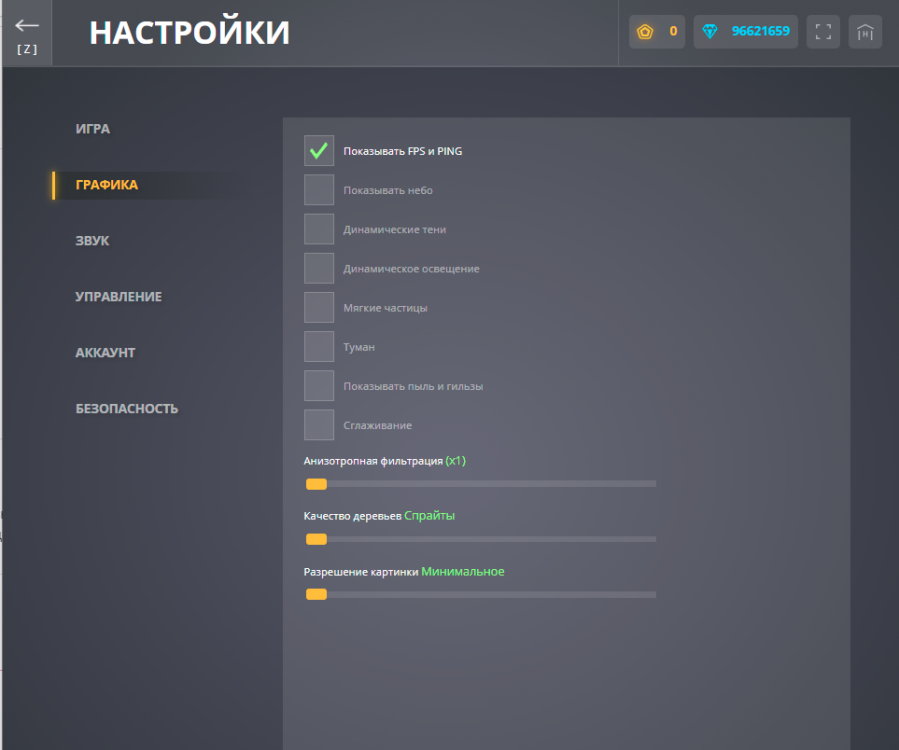
Task: Uncheck Показывать FPS и PING checkbox
Action: pos(319,151)
